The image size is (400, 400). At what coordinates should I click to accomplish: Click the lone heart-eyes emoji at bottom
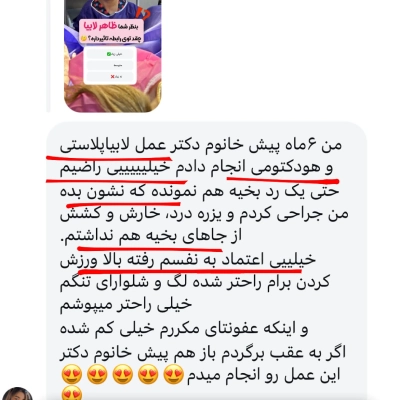pyautogui.click(x=72, y=394)
